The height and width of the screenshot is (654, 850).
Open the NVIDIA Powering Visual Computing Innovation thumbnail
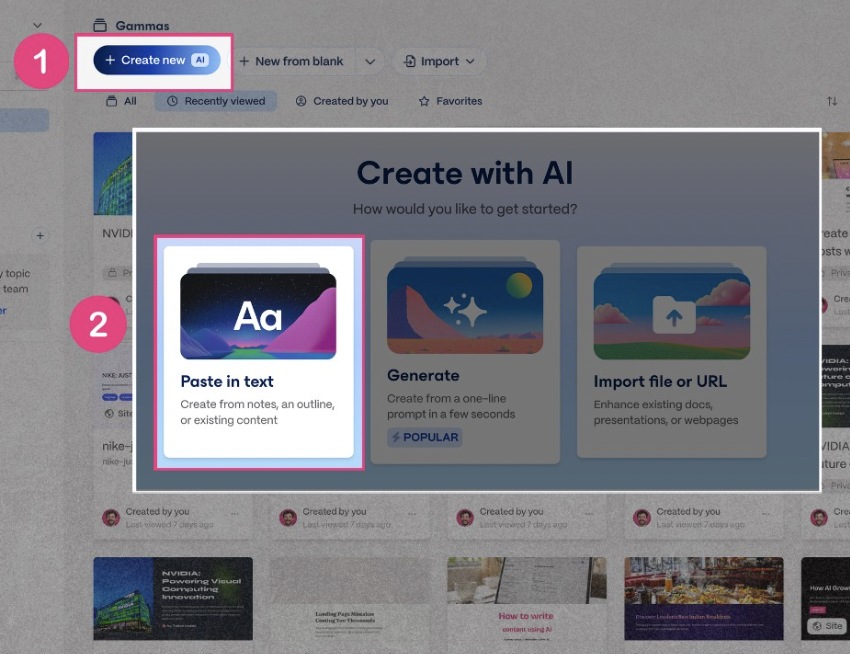[x=173, y=598]
